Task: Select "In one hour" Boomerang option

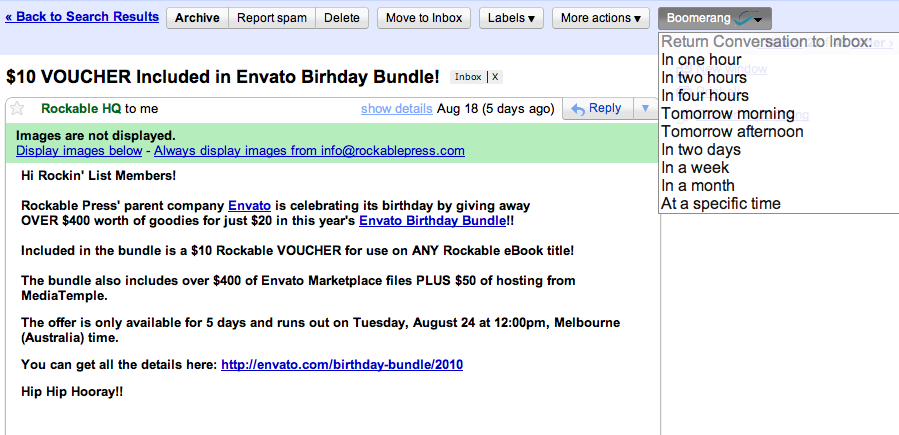Action: coord(701,60)
